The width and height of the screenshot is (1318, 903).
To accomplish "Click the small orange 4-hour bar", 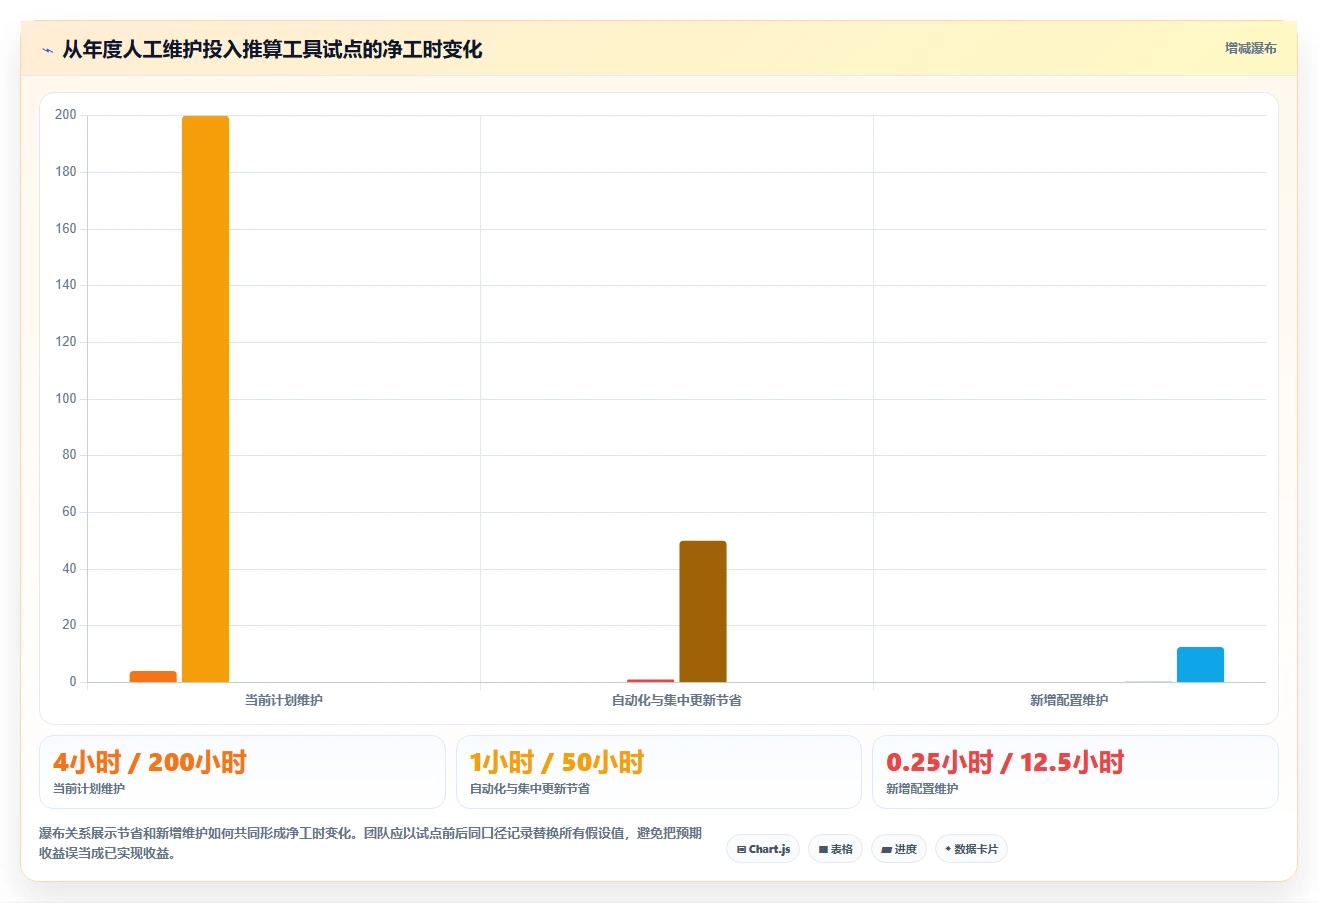I will point(153,677).
